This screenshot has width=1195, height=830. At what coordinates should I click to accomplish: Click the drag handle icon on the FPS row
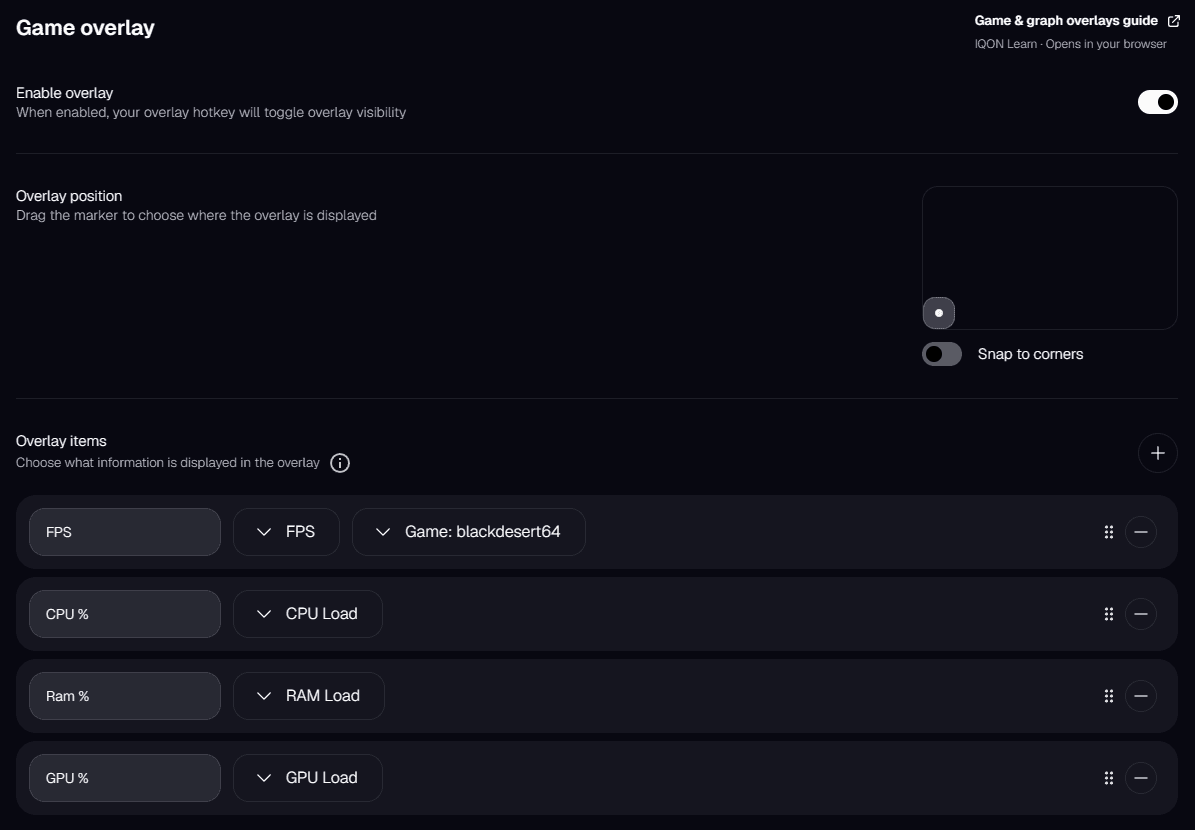tap(1109, 532)
